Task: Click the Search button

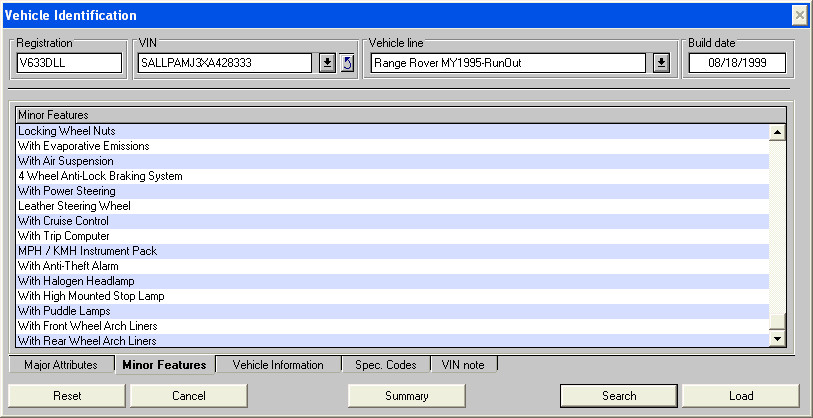Action: pyautogui.click(x=619, y=396)
